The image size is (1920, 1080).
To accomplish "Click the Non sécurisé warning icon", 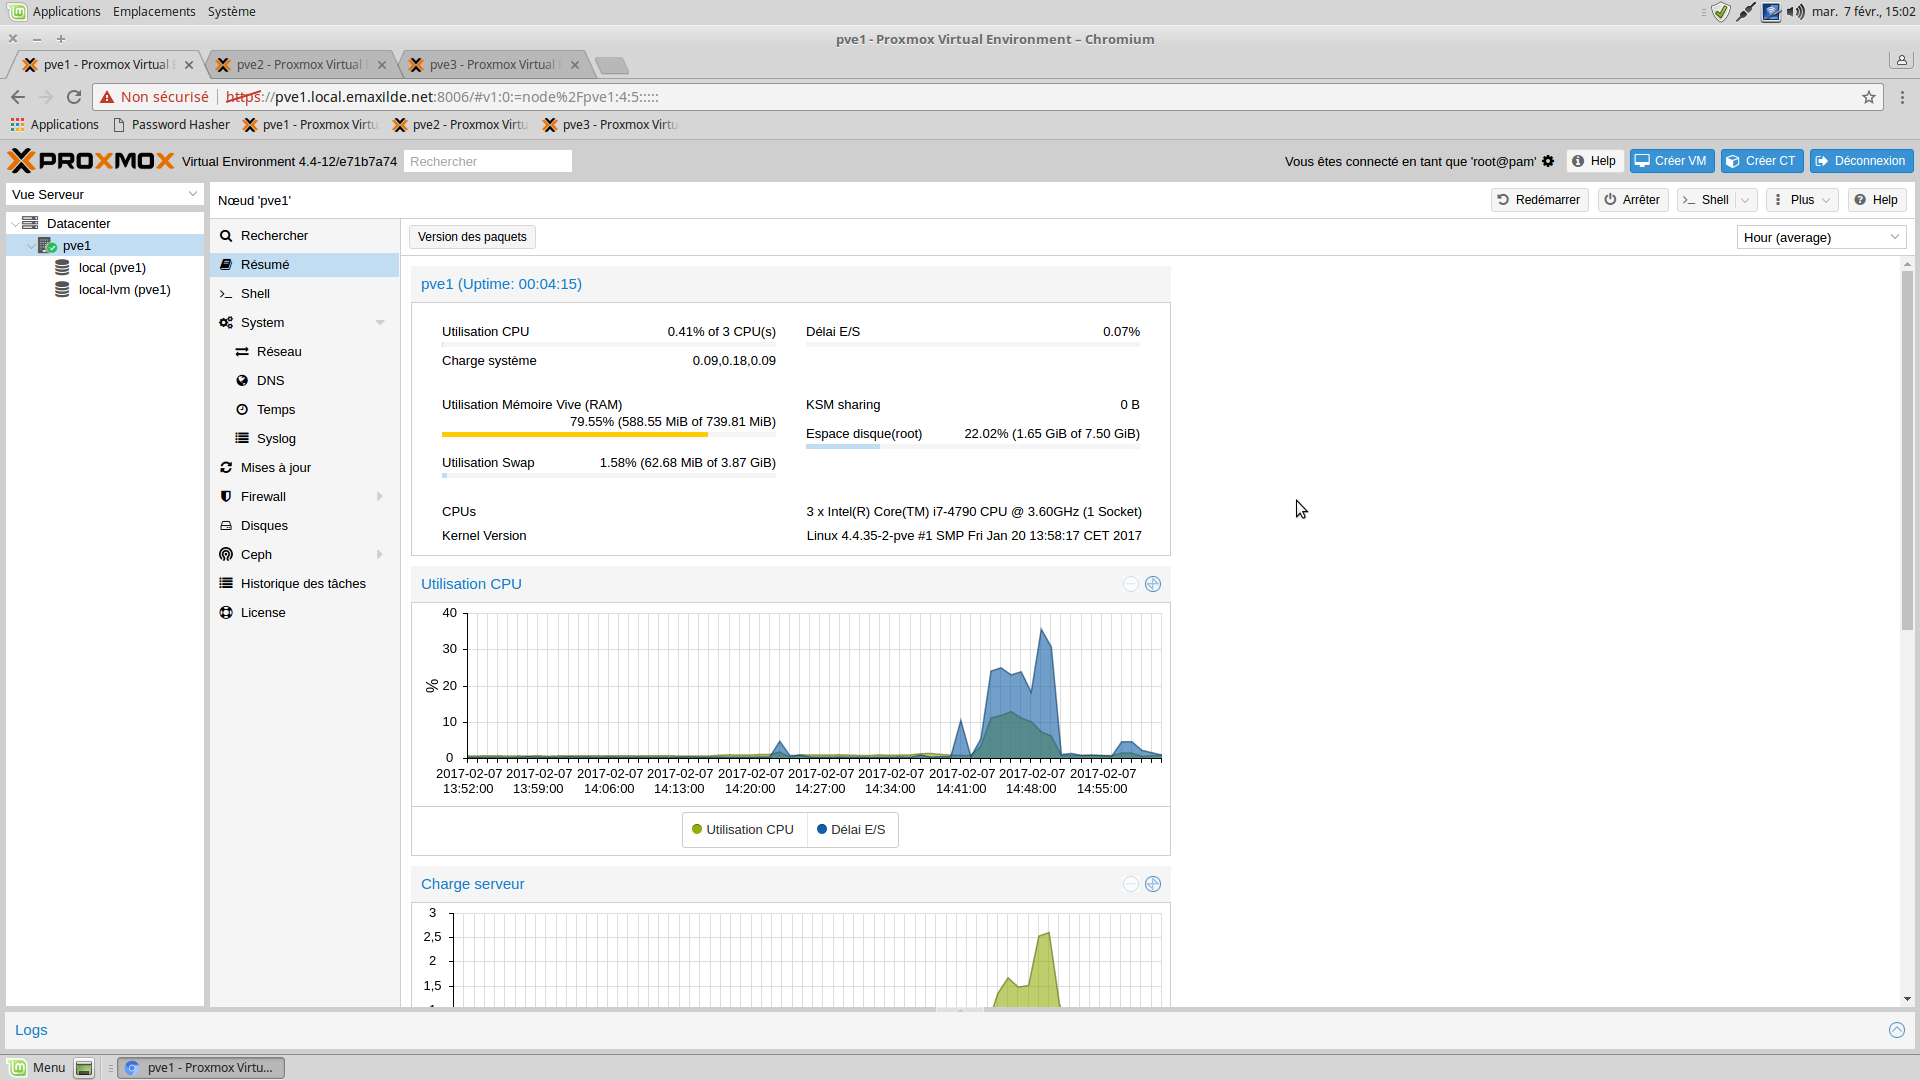I will [107, 97].
